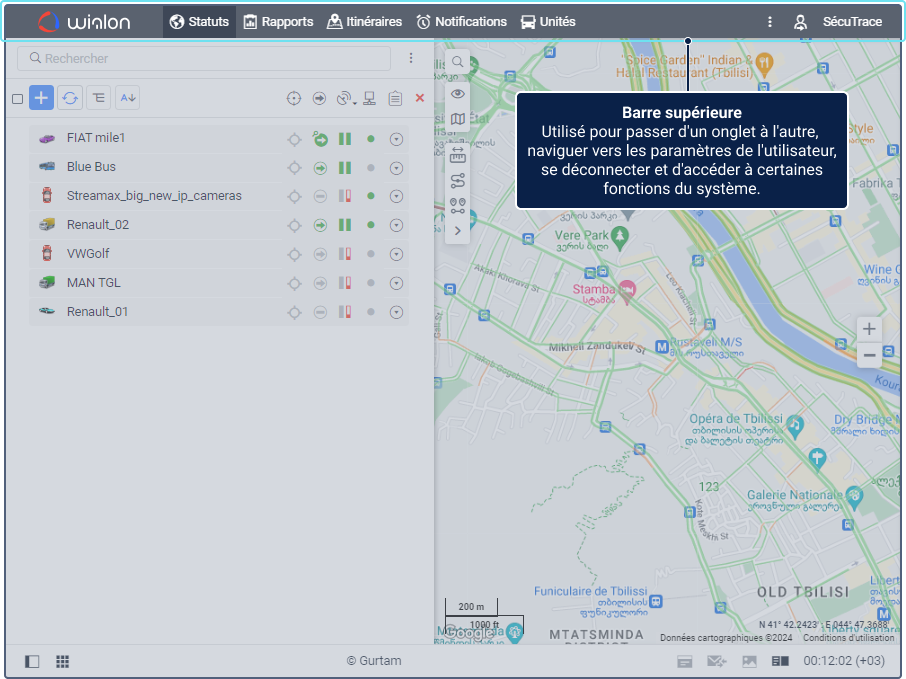Open the map search tool
This screenshot has width=906, height=679.
coord(457,62)
